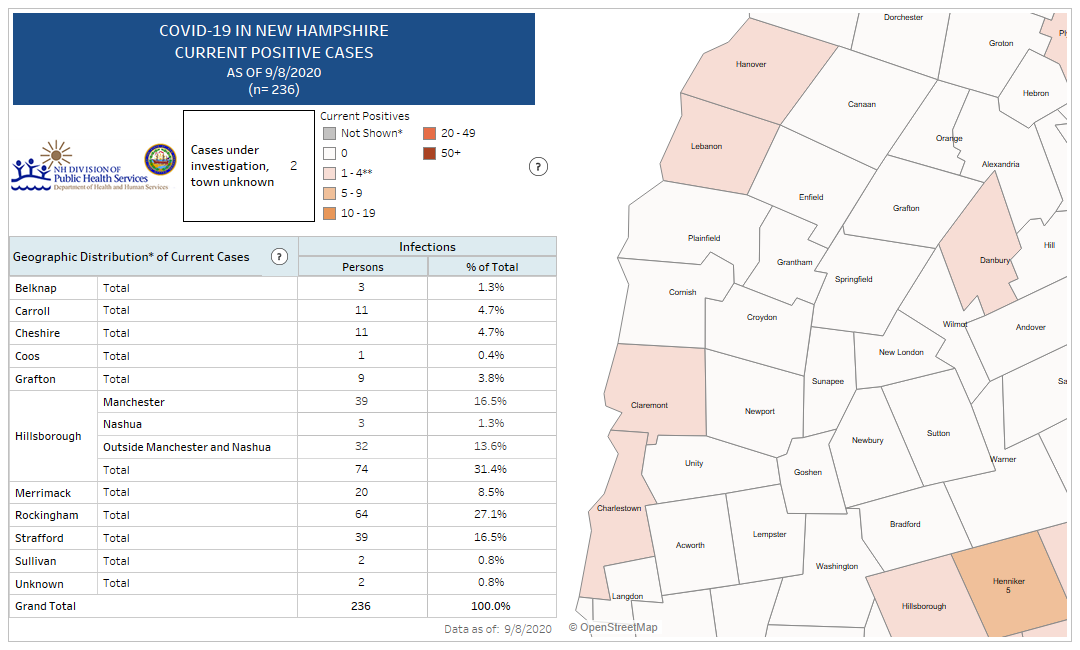Image resolution: width=1080 pixels, height=650 pixels.
Task: Select the '5 - 9' legend swatch
Action: click(x=329, y=193)
